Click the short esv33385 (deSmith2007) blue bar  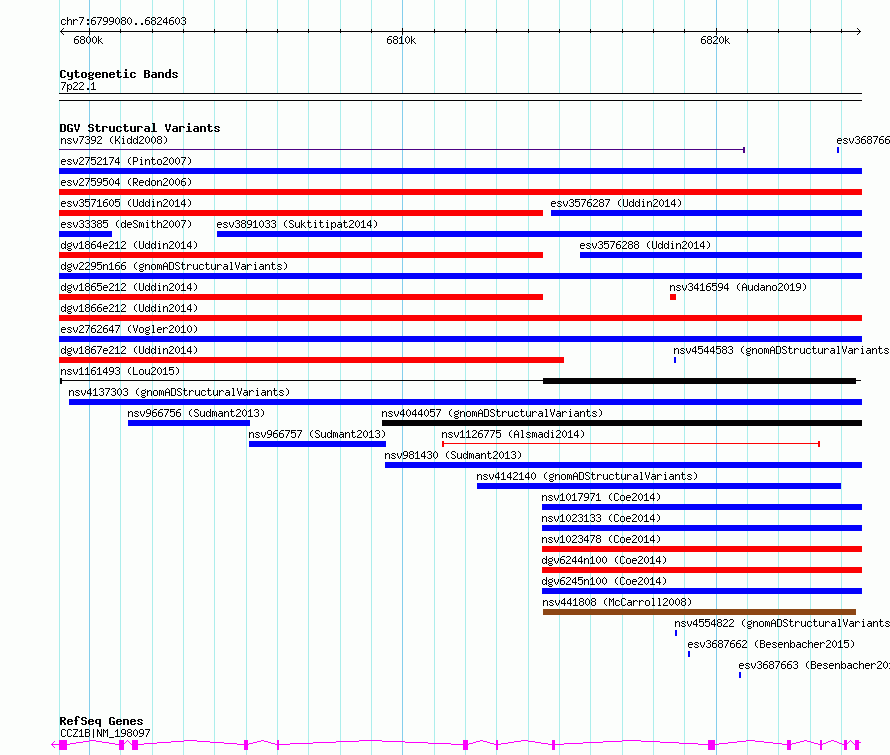coord(86,234)
